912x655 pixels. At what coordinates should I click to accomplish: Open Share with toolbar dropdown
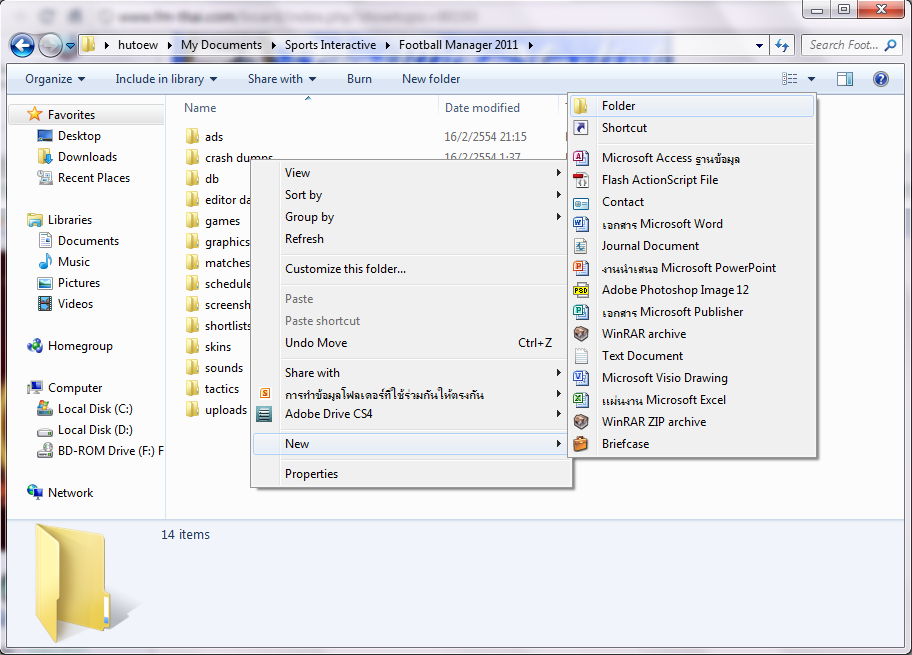click(282, 79)
